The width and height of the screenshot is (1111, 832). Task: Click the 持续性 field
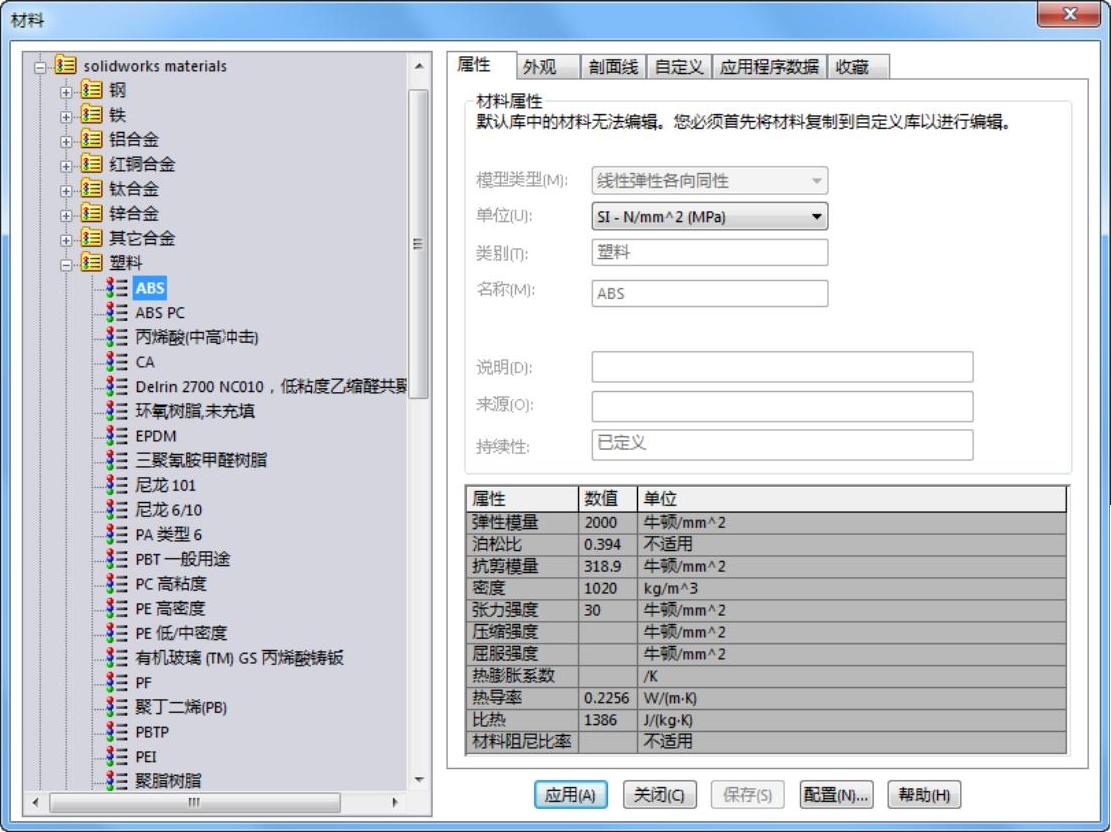(782, 444)
